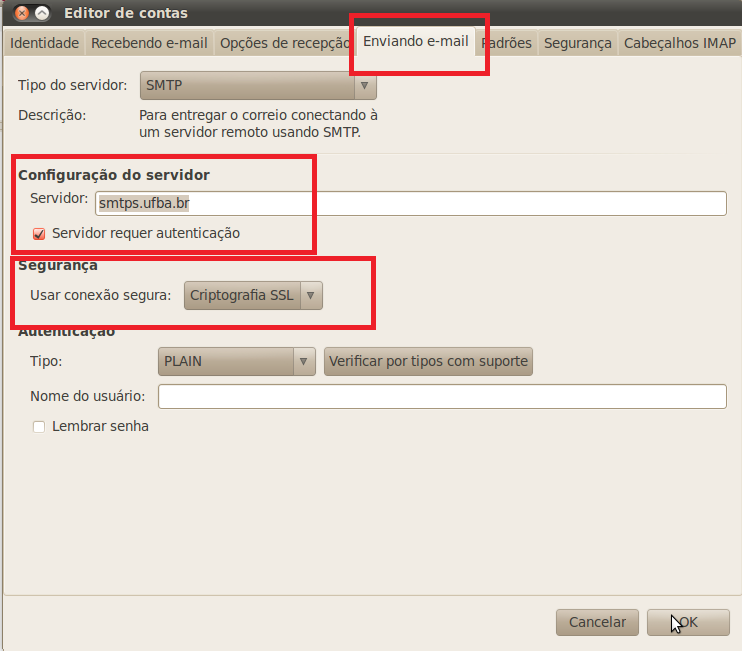Expand the PLAIN authentication type dropdown
Viewport: 742px width, 651px height.
[x=237, y=361]
